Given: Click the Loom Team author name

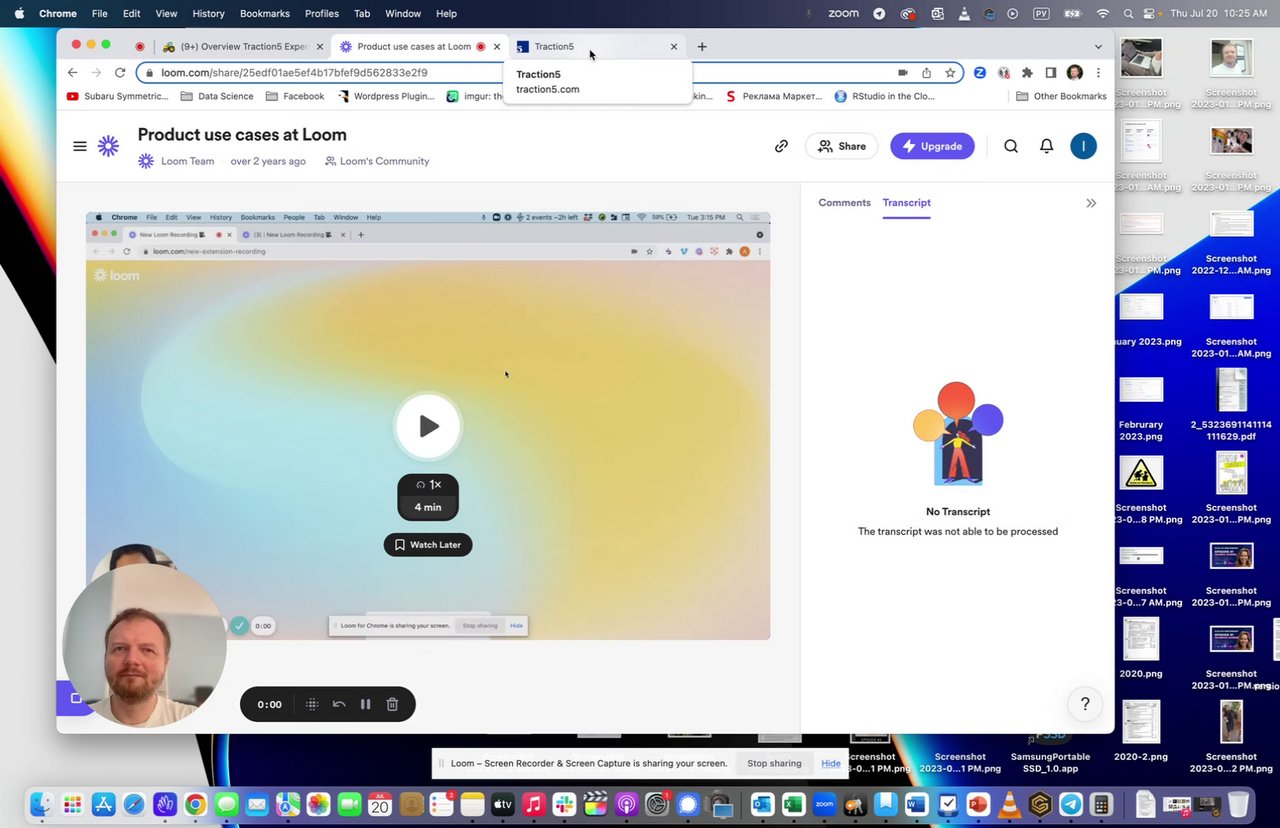Looking at the screenshot, I should [x=187, y=161].
